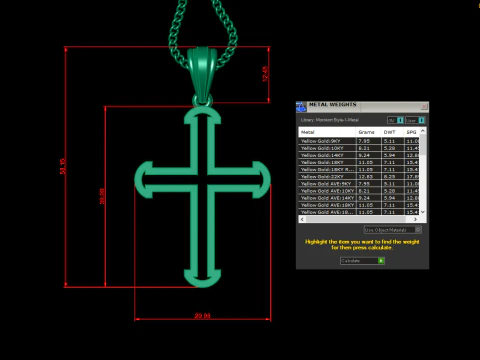Sort by the Grams column header

(368, 132)
